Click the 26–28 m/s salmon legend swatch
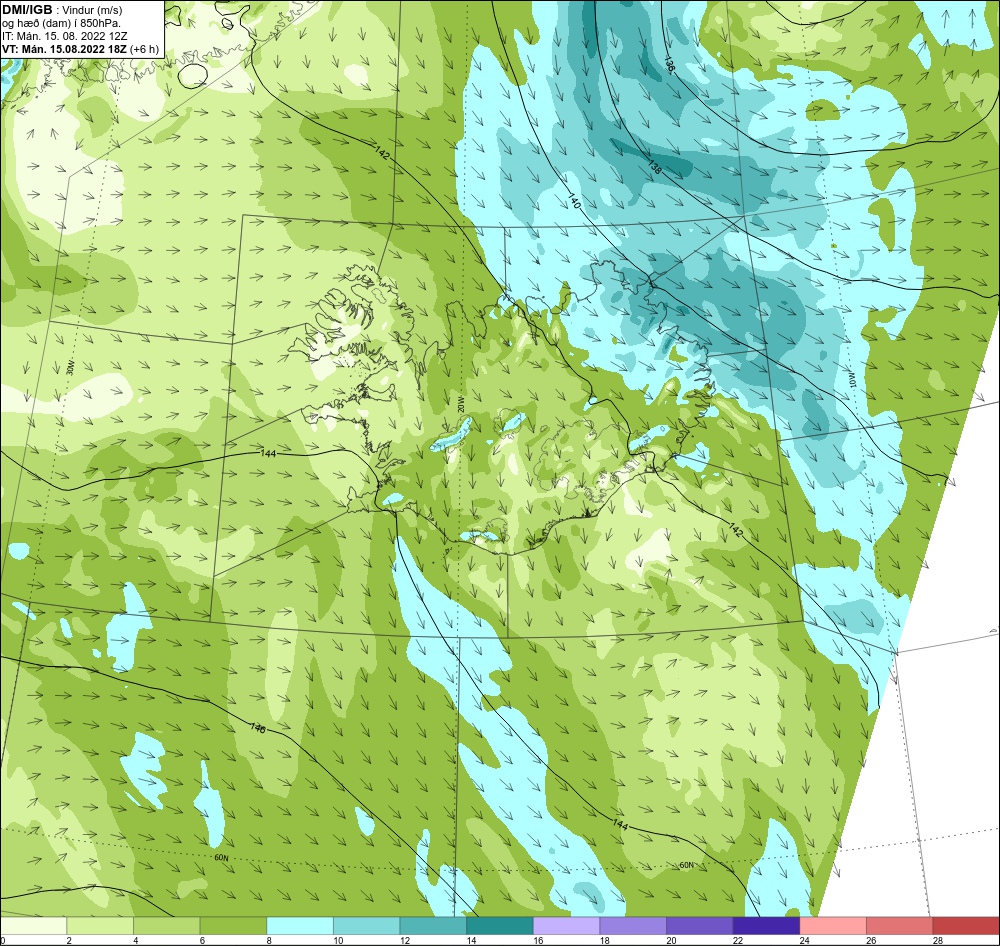 (x=899, y=926)
